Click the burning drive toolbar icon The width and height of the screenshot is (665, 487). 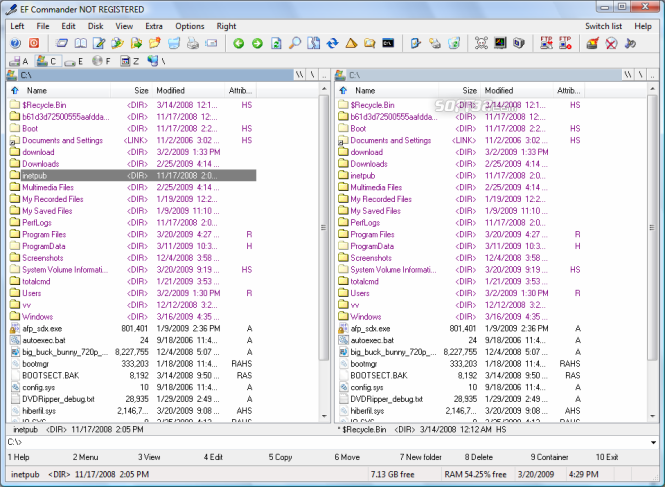[x=592, y=43]
